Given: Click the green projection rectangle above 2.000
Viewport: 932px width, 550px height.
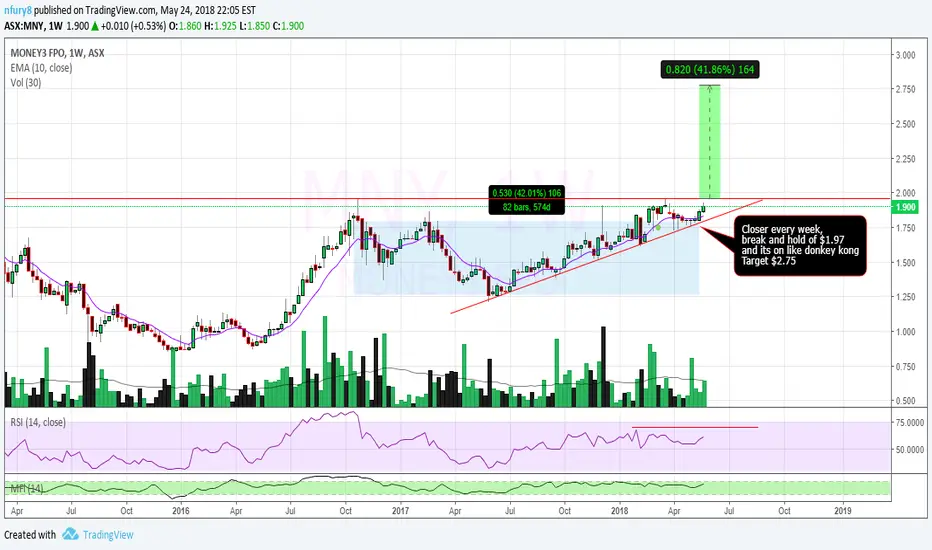Looking at the screenshot, I should coord(709,142).
